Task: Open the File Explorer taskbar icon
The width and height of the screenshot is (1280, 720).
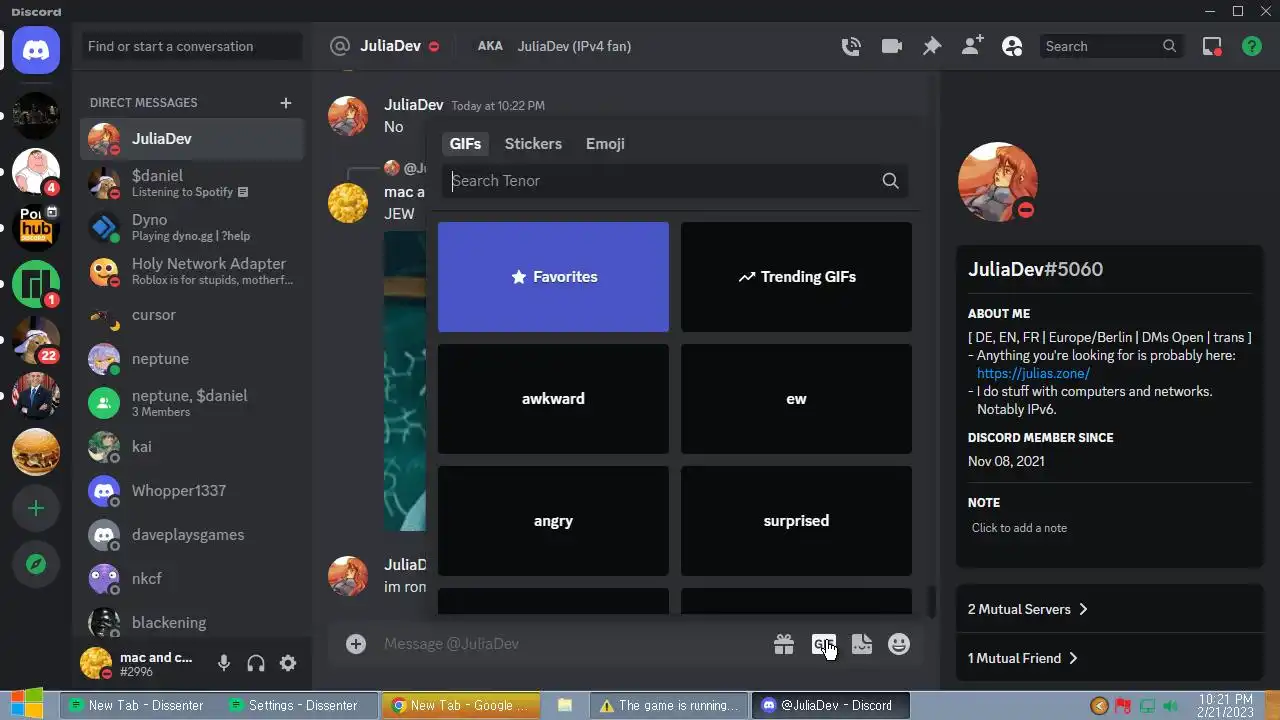Action: coord(564,705)
